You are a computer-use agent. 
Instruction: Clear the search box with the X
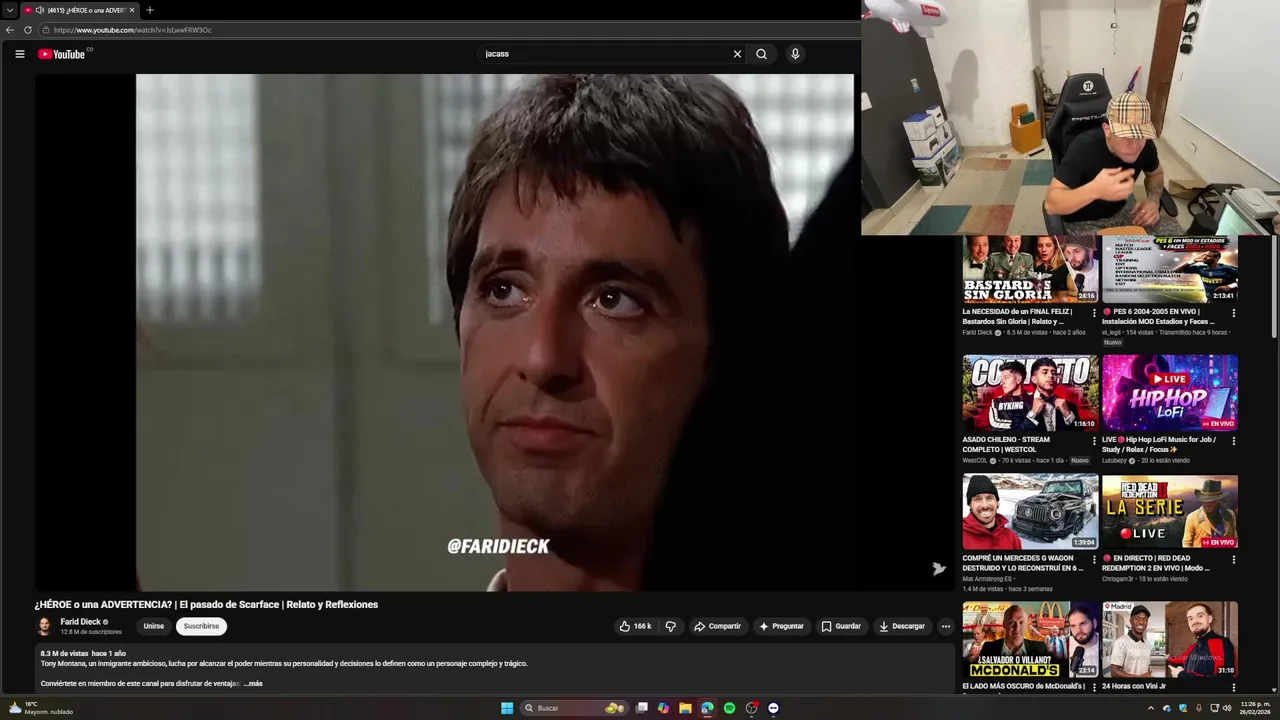pos(737,54)
